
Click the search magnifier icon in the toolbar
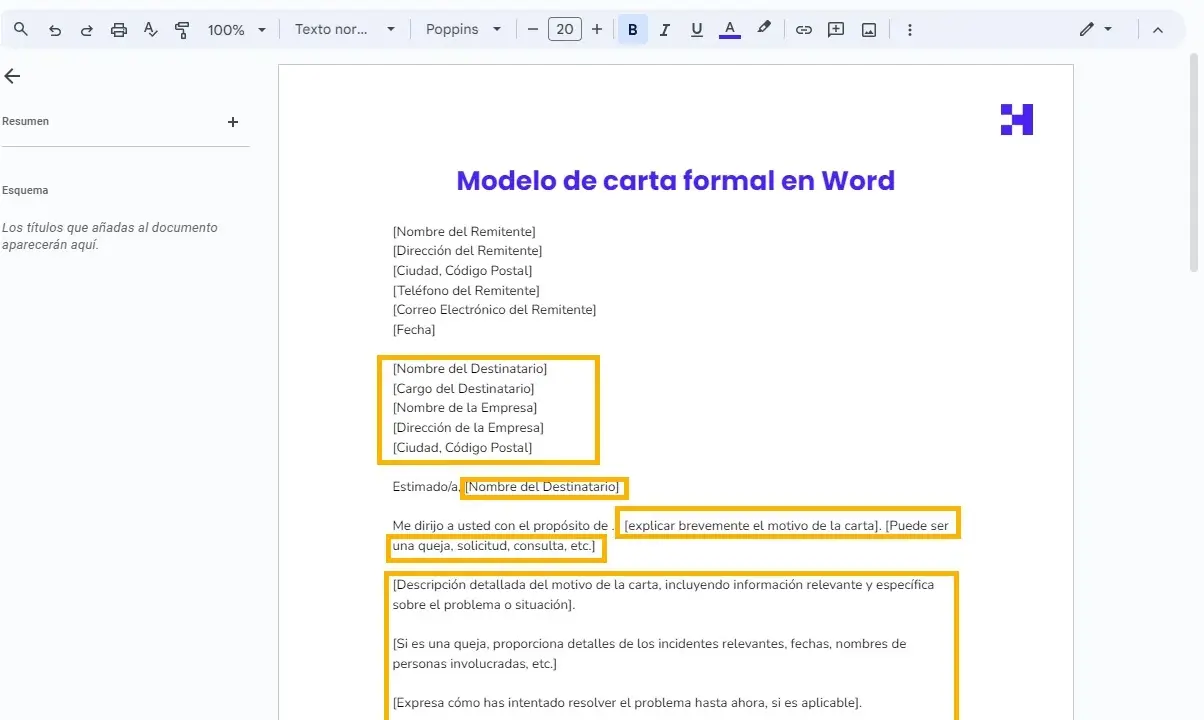(x=21, y=30)
